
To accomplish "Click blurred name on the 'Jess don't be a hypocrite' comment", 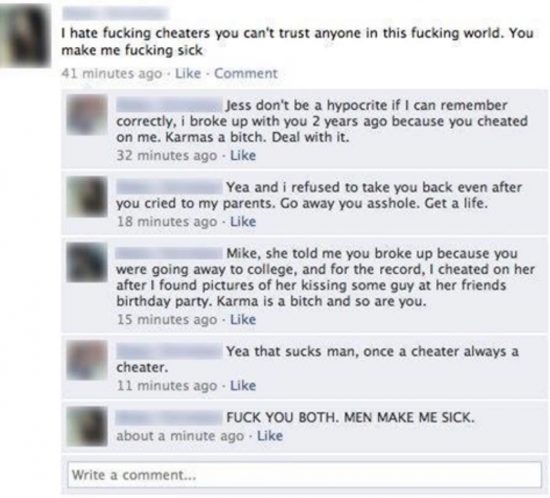I will pyautogui.click(x=169, y=105).
